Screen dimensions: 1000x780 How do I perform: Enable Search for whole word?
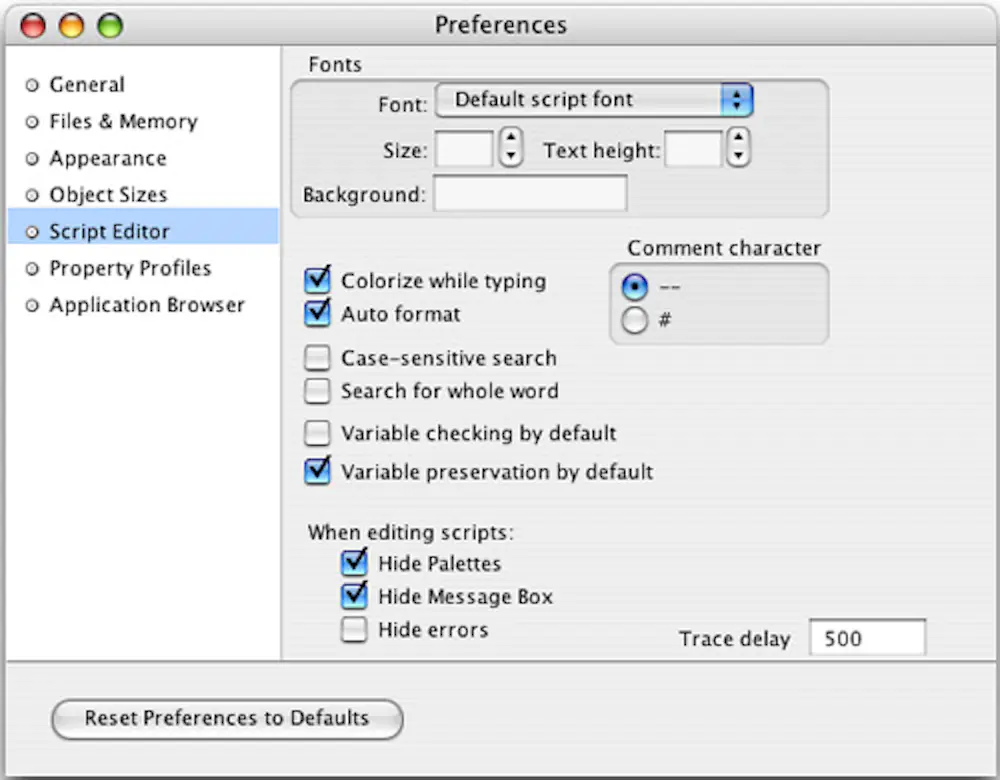(x=317, y=391)
